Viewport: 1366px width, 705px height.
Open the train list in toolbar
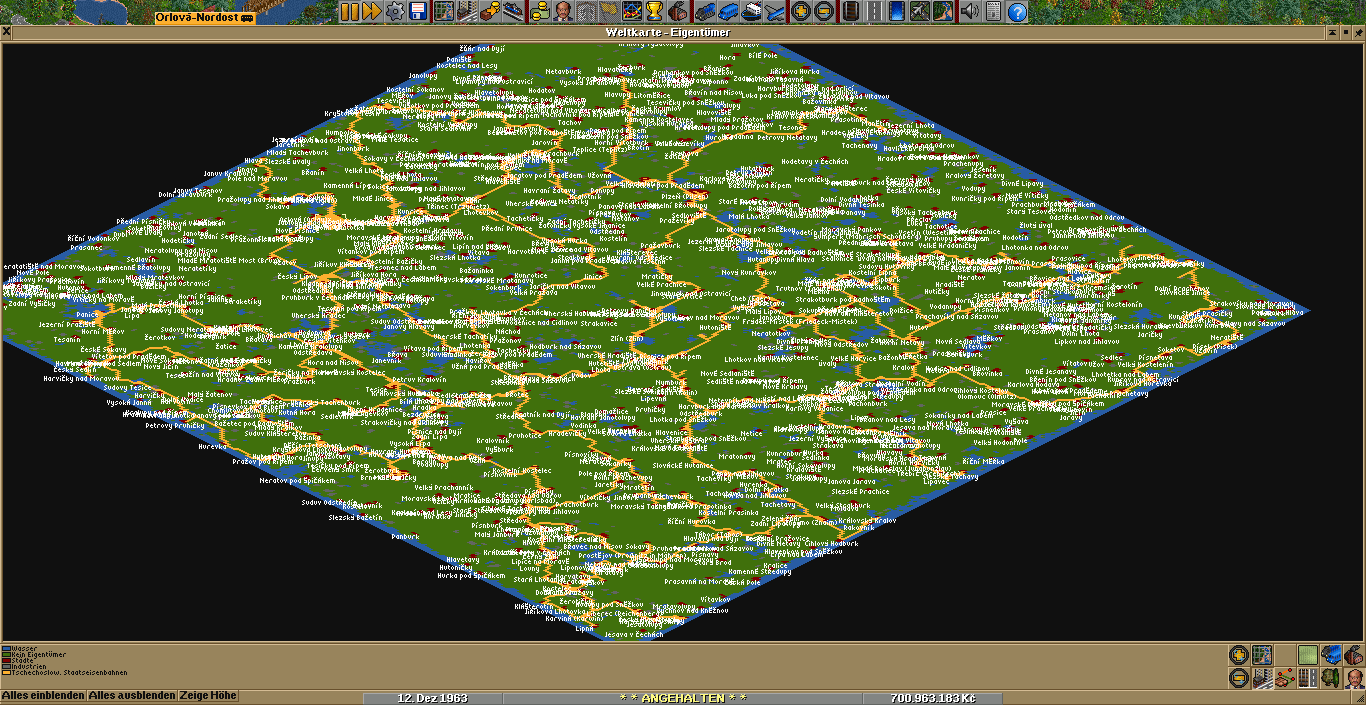point(704,12)
